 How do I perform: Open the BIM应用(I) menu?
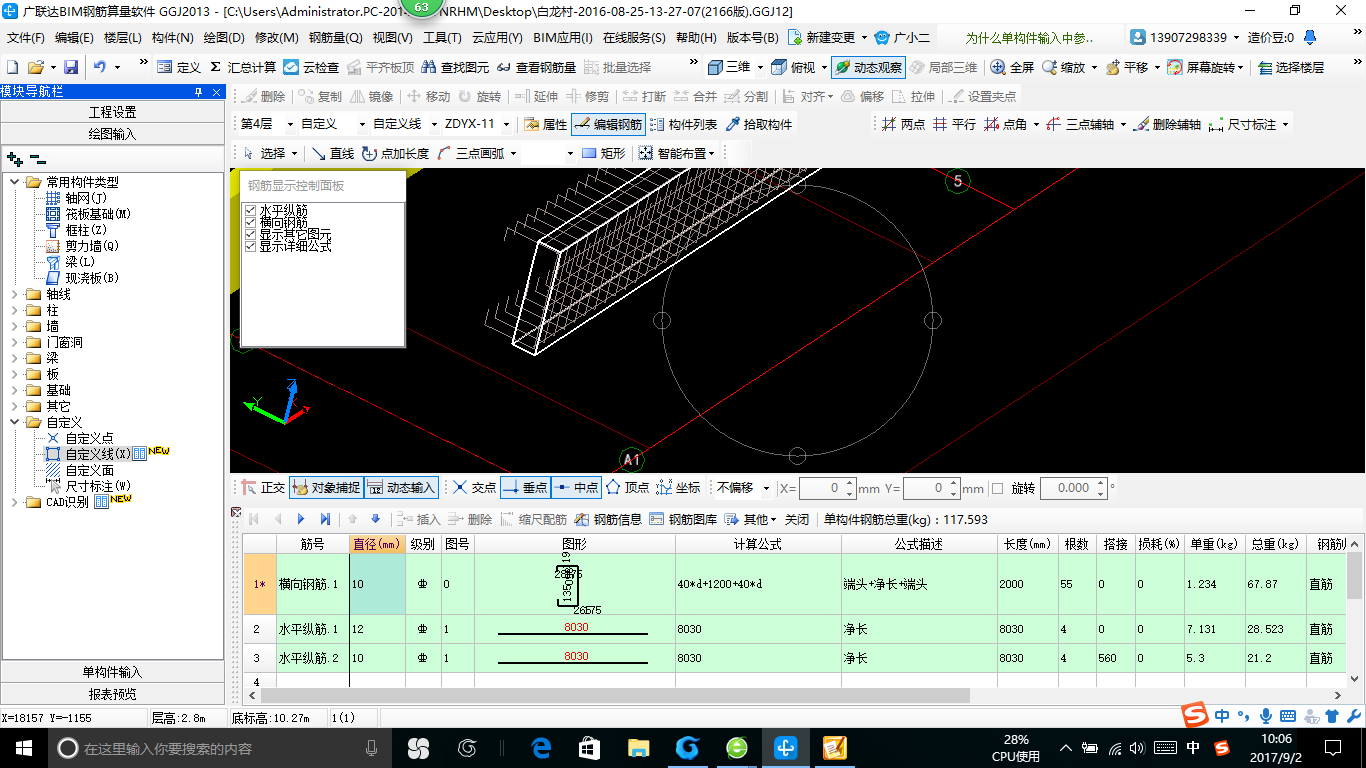[x=563, y=38]
